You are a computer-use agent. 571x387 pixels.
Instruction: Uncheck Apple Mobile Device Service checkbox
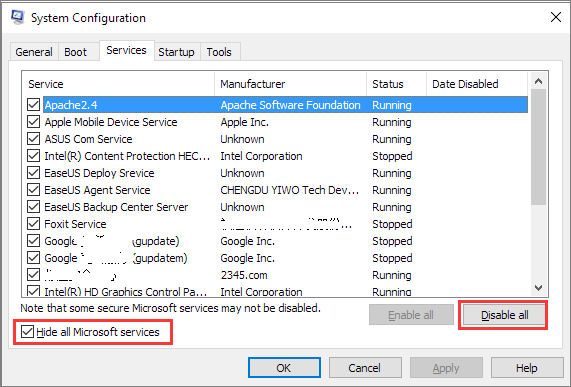point(34,122)
